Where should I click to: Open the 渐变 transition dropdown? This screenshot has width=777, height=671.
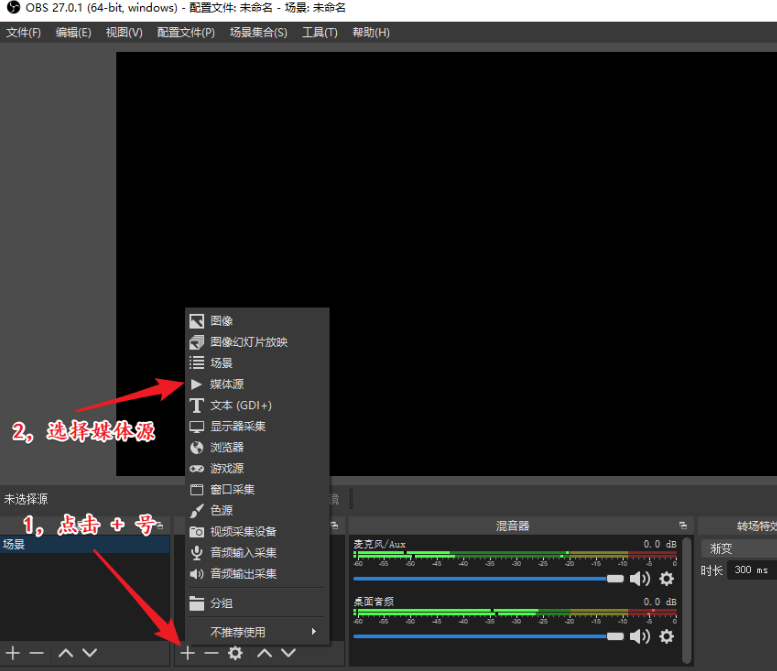click(739, 549)
